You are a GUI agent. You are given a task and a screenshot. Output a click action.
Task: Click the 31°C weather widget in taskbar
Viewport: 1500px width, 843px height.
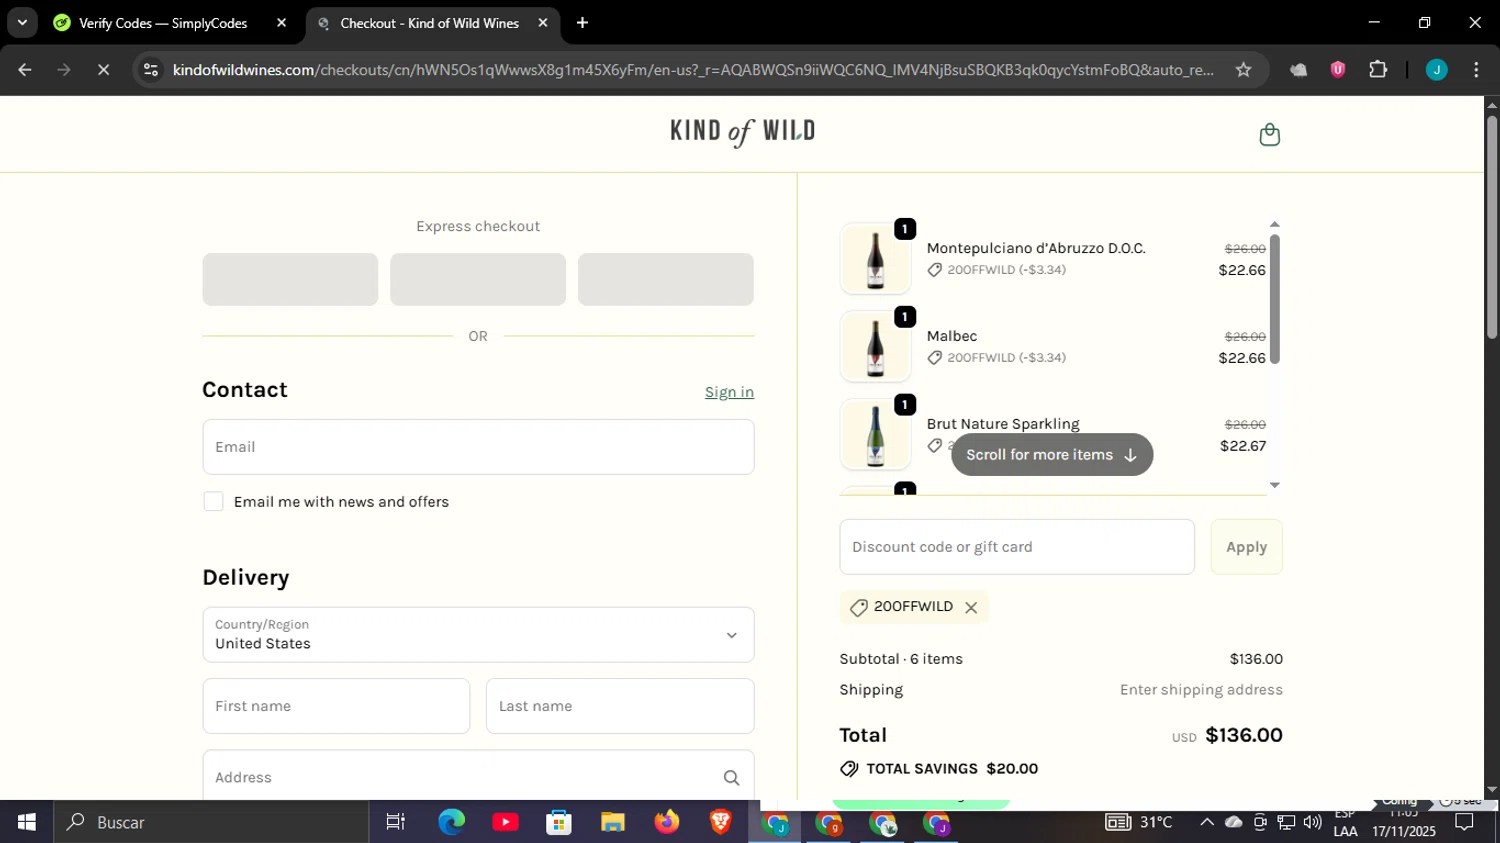point(1139,822)
